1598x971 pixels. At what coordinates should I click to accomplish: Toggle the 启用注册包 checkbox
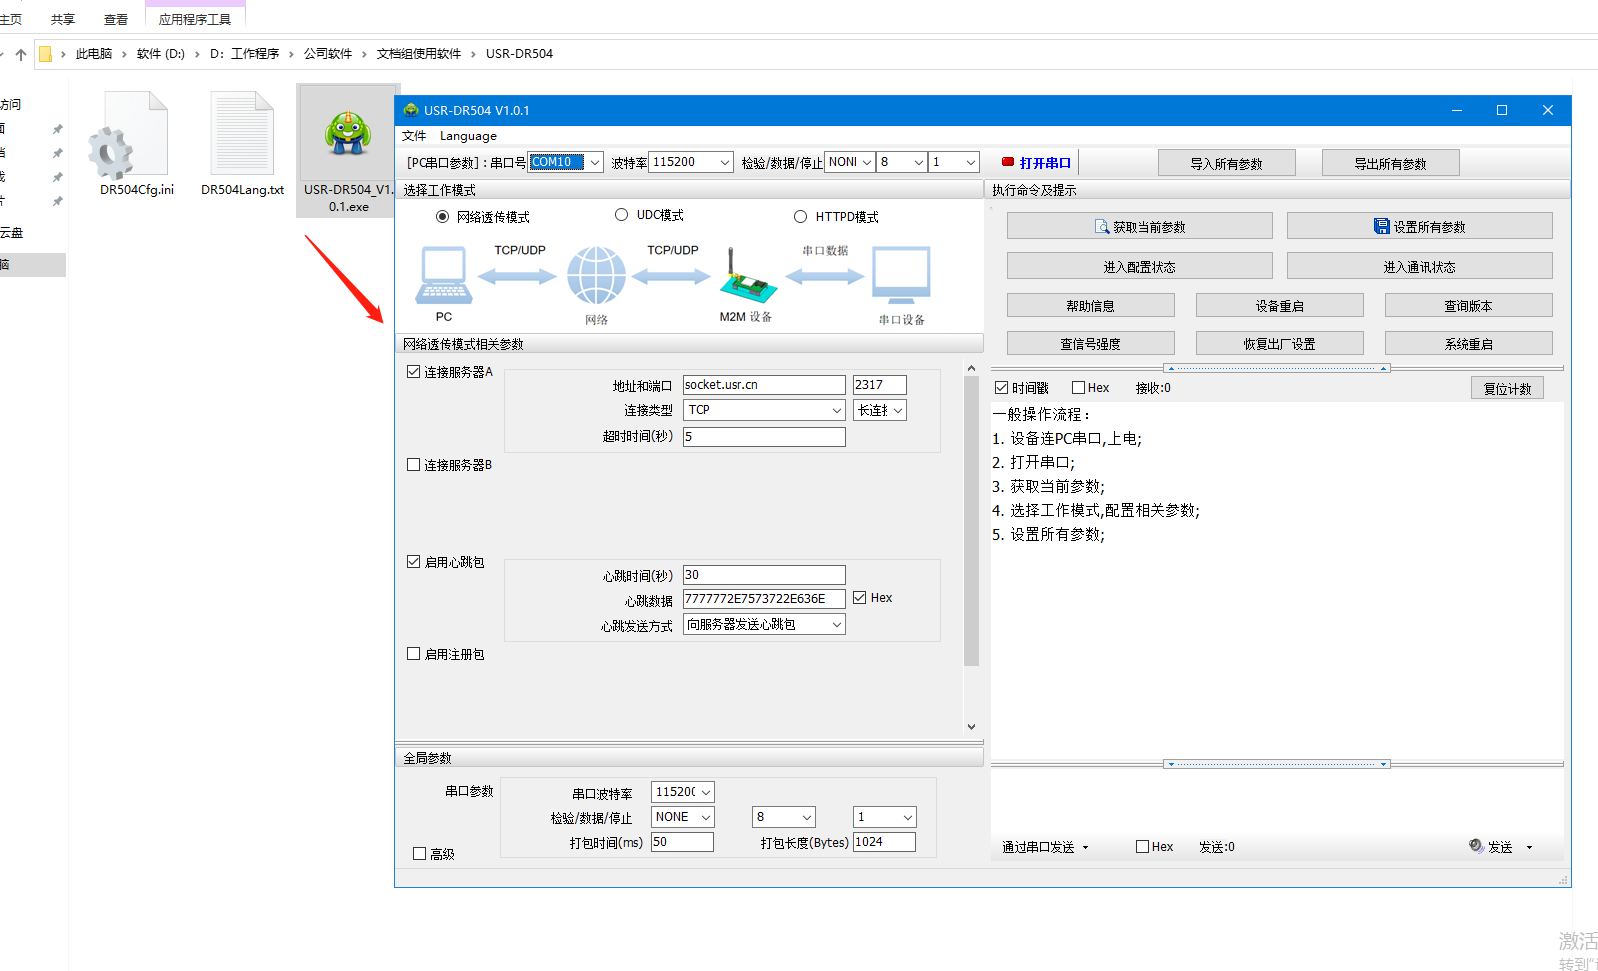click(x=413, y=654)
